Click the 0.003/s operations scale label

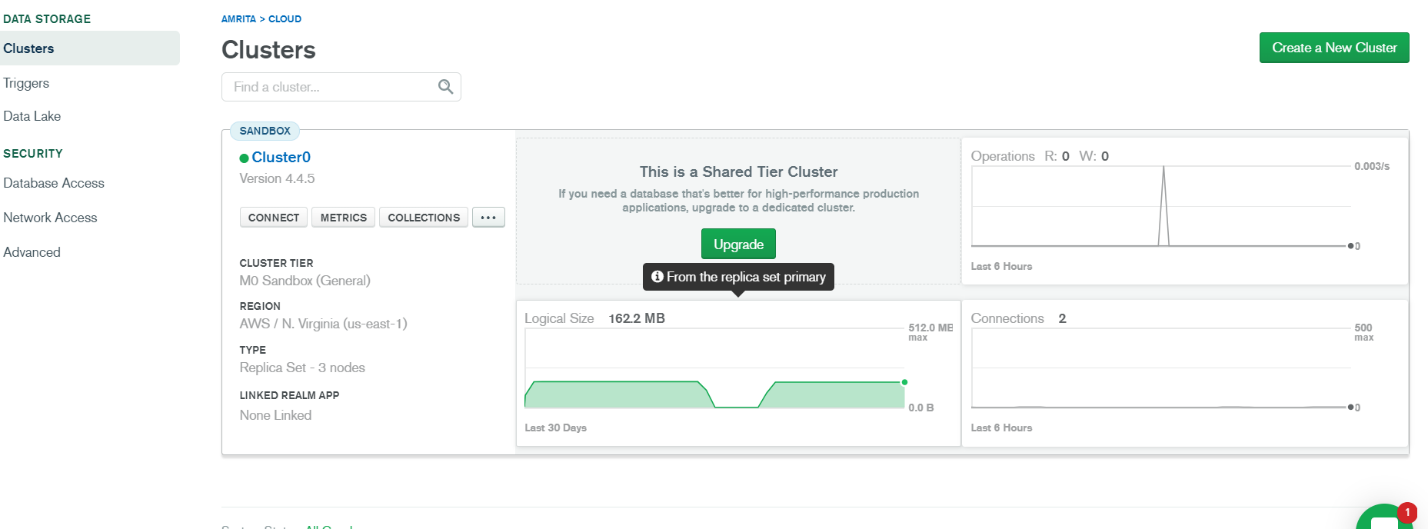pos(1372,166)
